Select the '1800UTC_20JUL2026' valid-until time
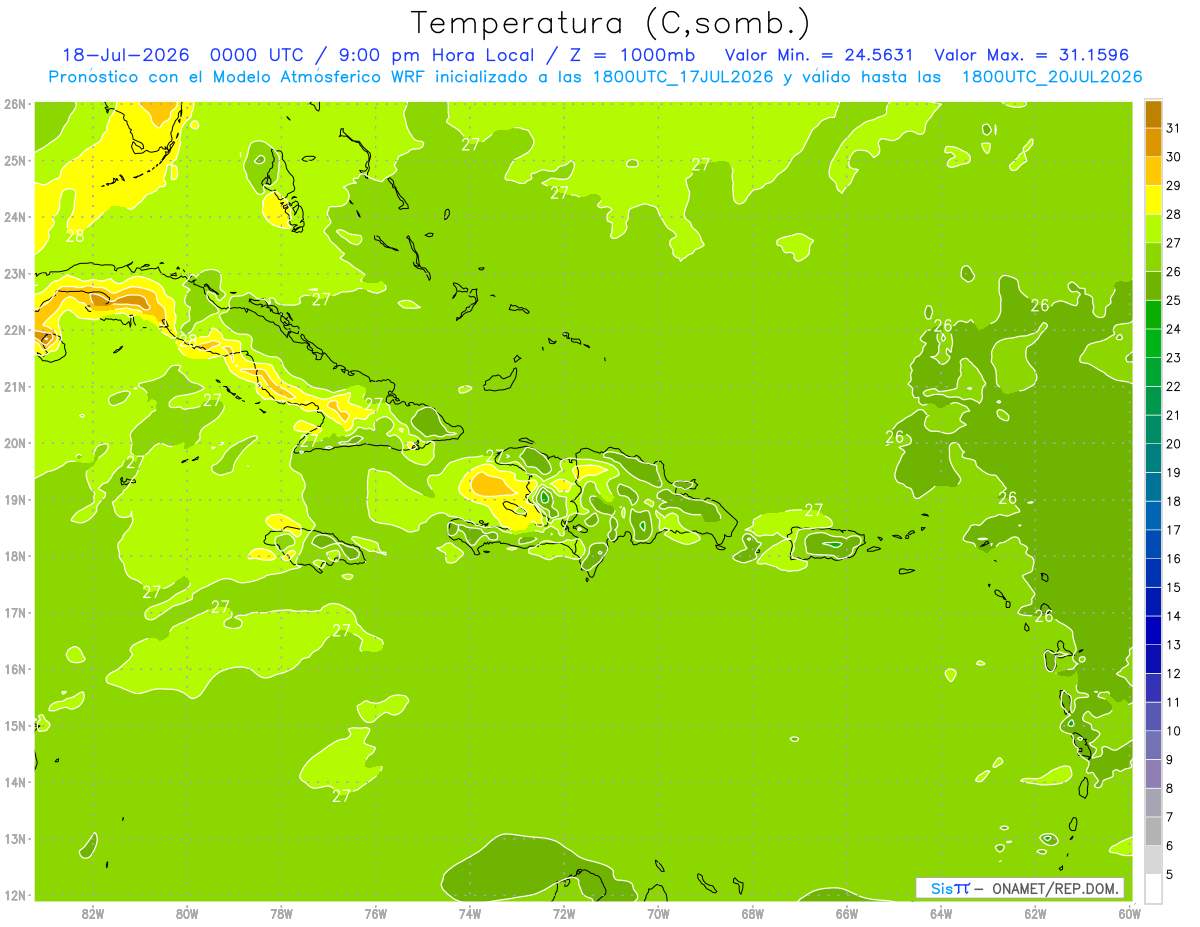Viewport: 1200px width, 927px height. (1051, 77)
